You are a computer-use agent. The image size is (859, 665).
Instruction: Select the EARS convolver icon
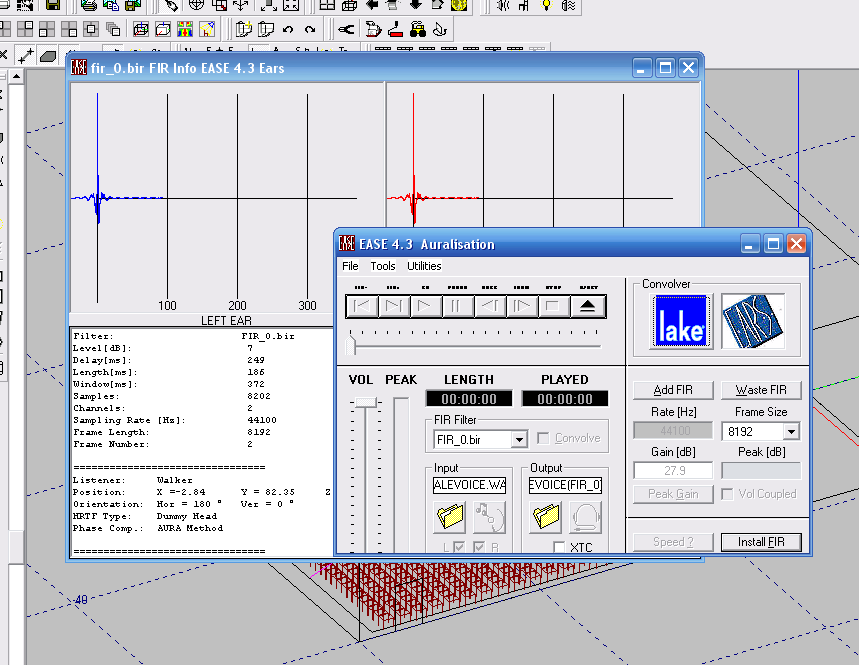(x=753, y=322)
